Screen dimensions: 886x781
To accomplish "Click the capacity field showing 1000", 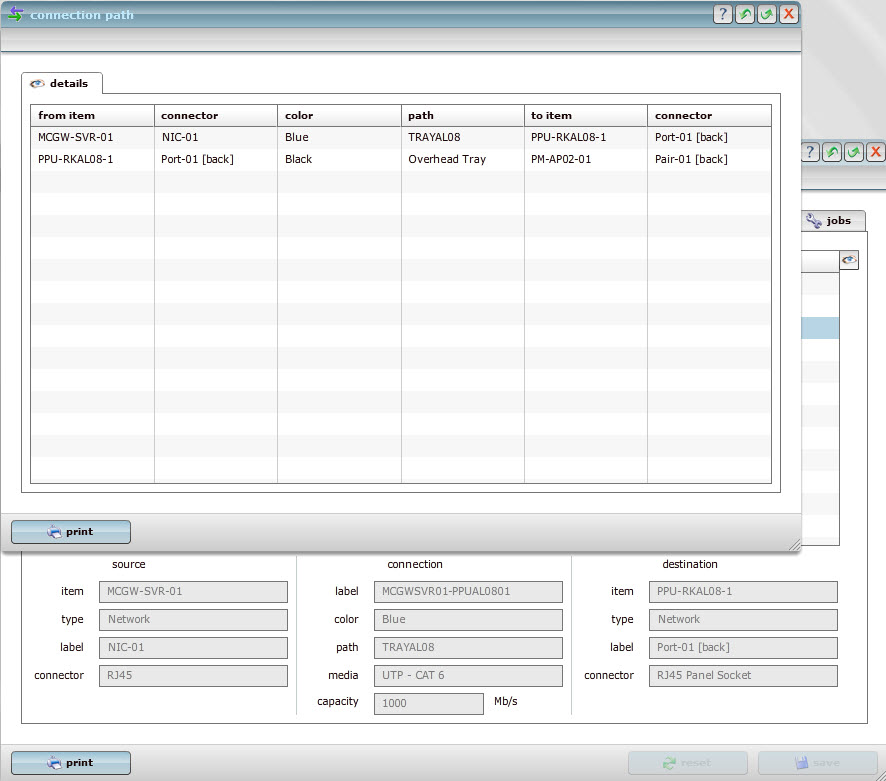I will pos(428,703).
